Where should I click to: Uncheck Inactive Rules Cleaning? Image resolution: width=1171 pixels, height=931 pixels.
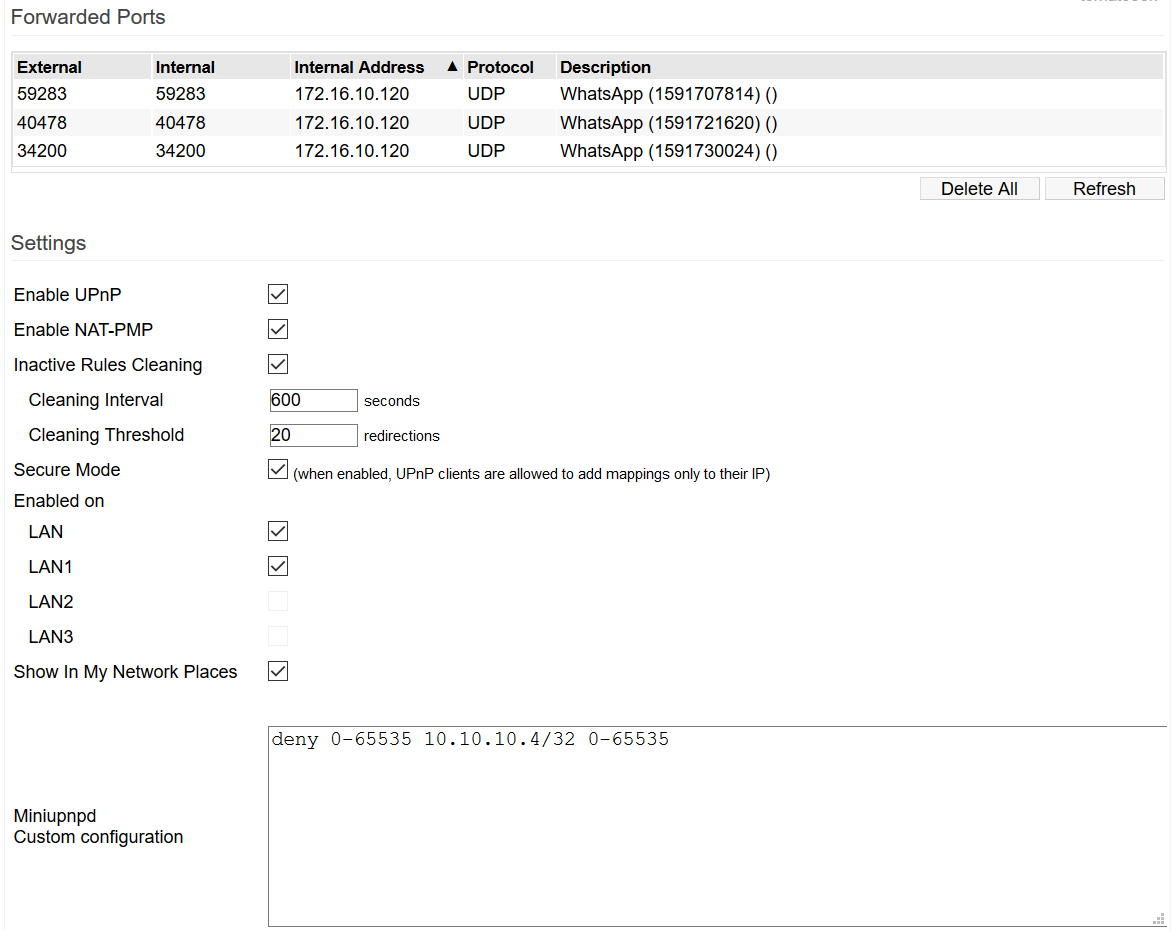coord(278,364)
